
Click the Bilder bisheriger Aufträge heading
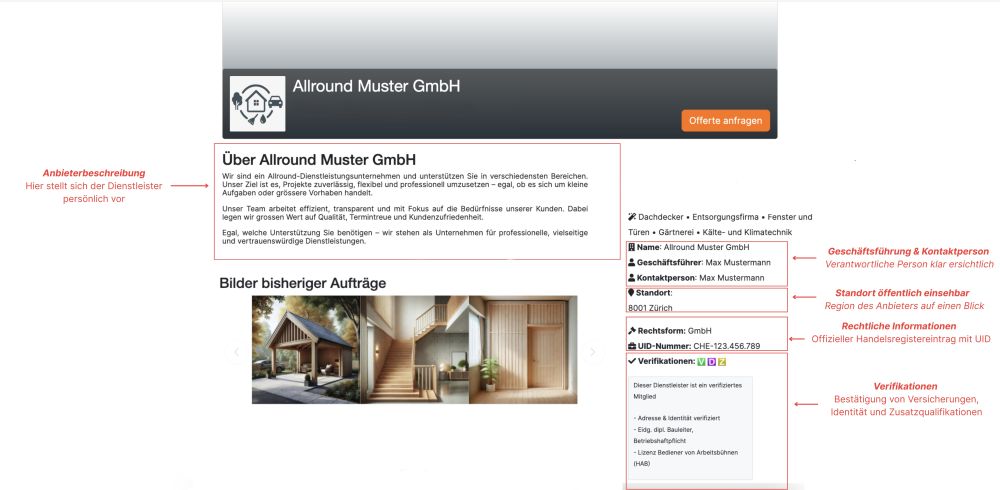pyautogui.click(x=302, y=283)
